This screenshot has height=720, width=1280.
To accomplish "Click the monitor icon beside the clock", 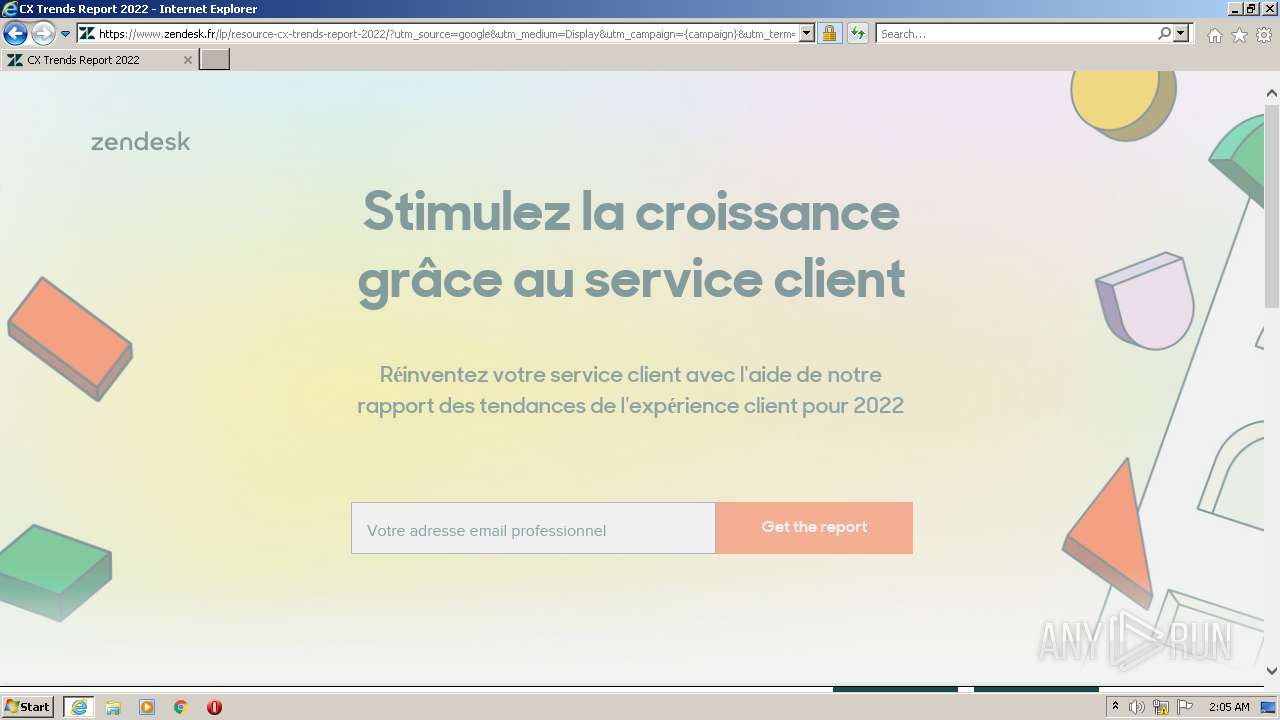I will (x=1268, y=707).
